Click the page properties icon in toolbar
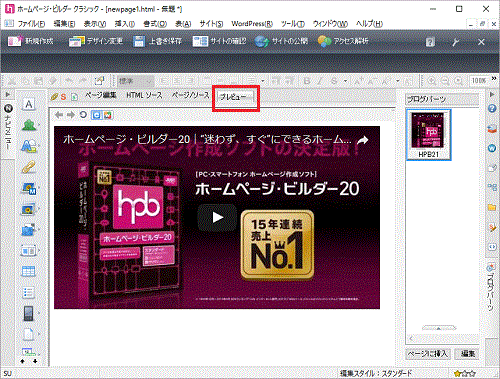 click(x=99, y=81)
